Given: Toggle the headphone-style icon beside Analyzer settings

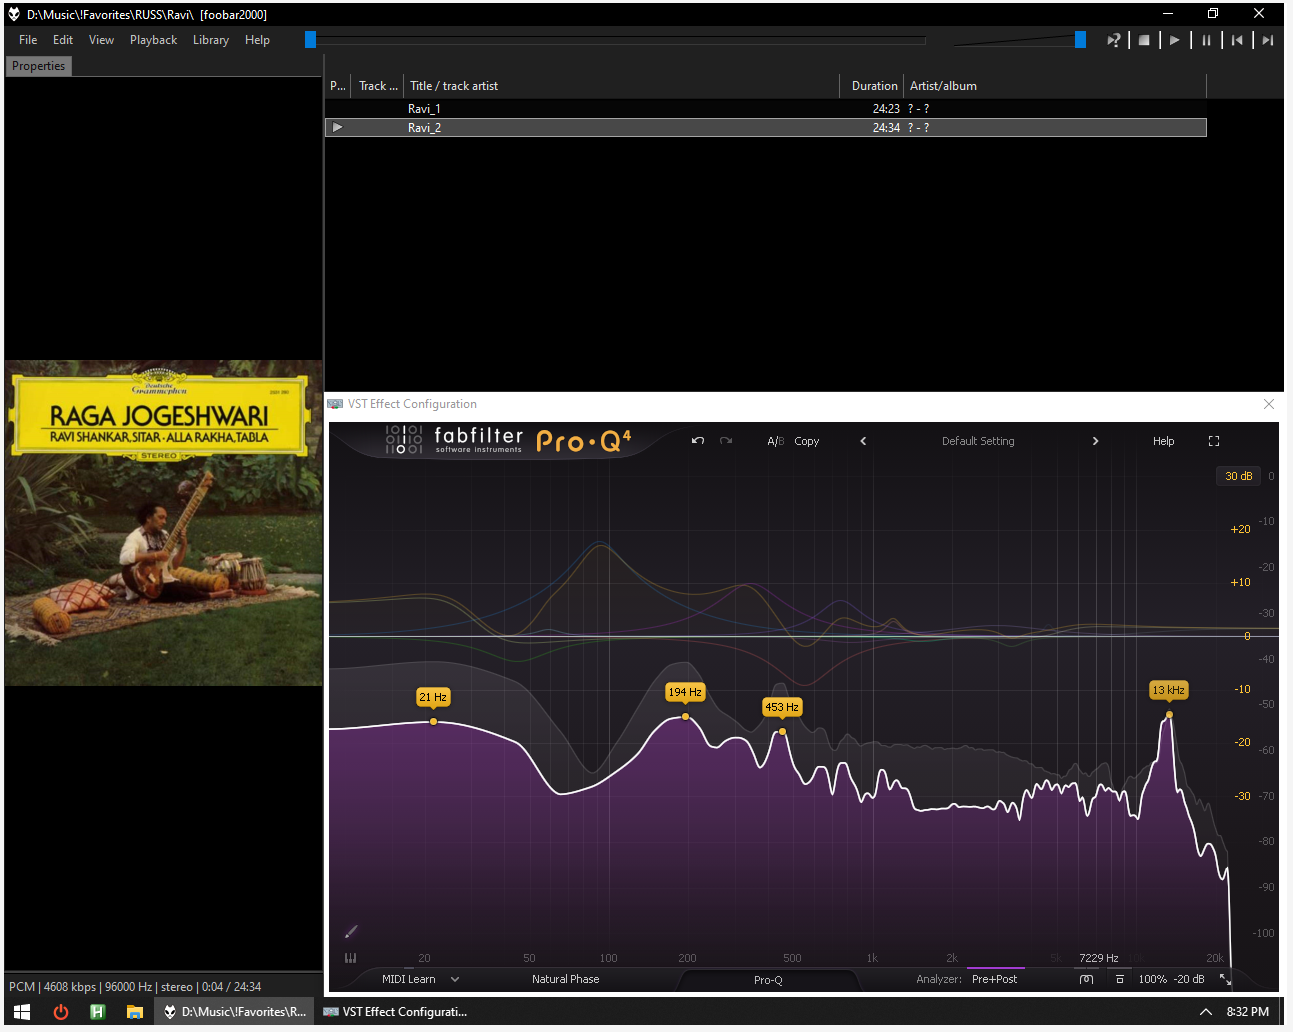Looking at the screenshot, I should coord(1086,979).
